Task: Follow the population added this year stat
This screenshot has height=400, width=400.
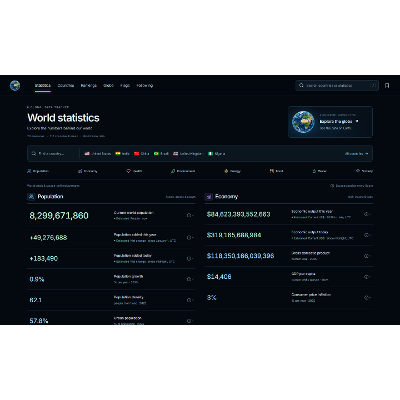Action: pos(190,238)
